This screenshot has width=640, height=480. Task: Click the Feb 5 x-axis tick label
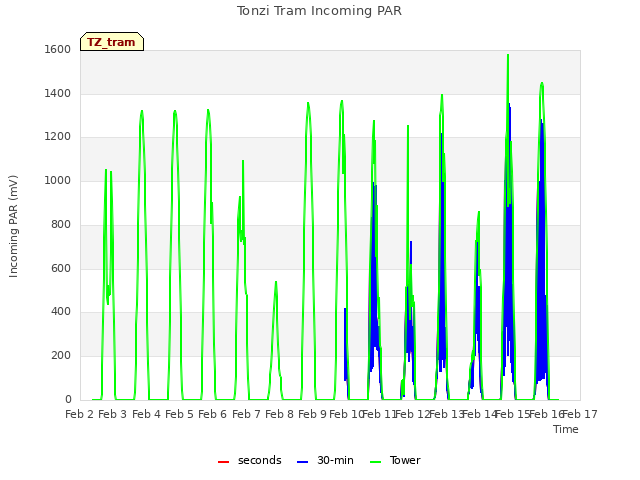tap(179, 414)
